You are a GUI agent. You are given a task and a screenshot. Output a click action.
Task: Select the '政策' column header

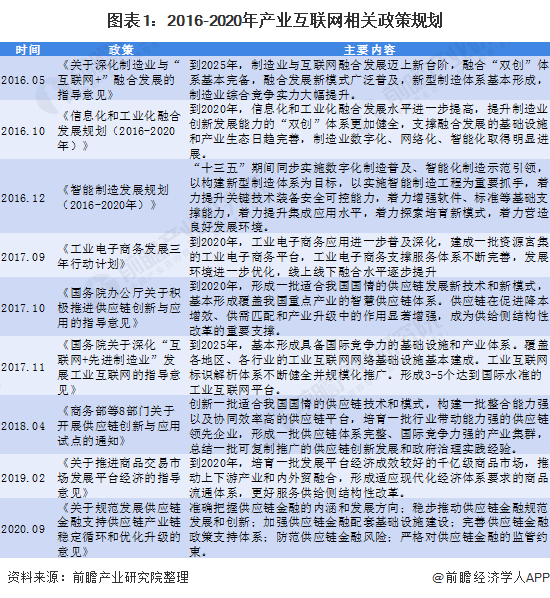[121, 50]
